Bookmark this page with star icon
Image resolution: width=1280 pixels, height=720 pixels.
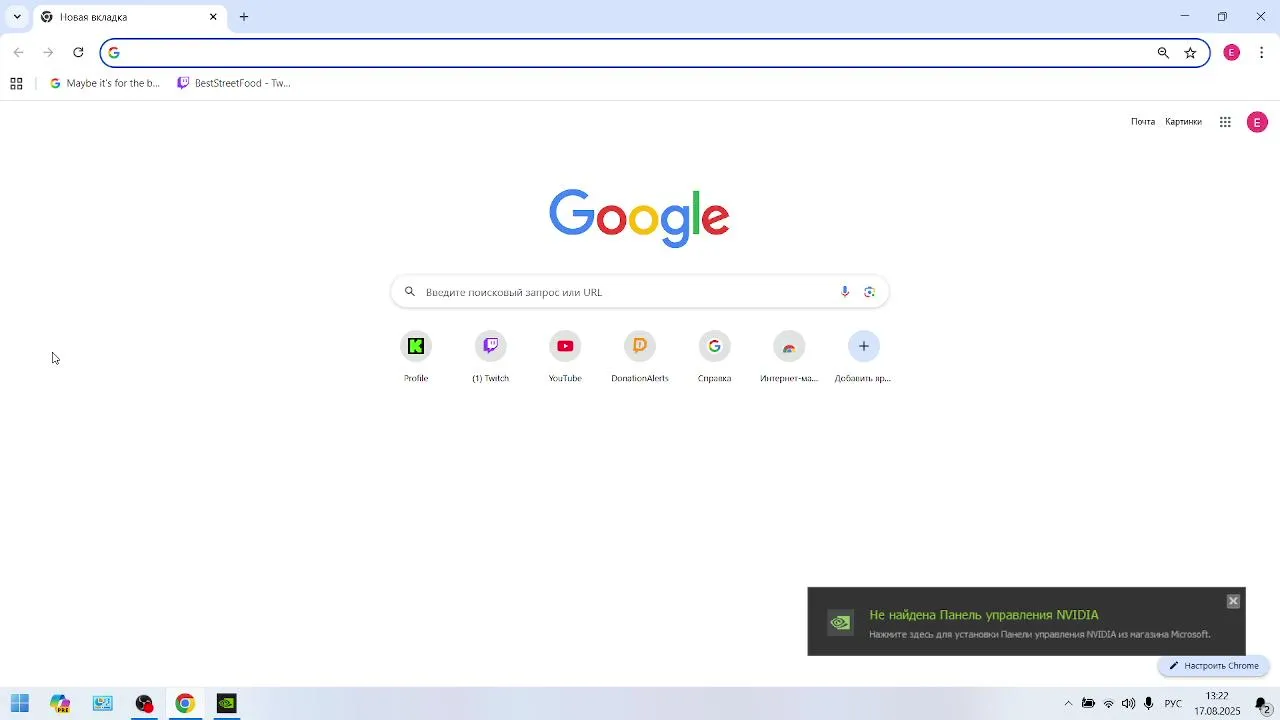(1190, 53)
